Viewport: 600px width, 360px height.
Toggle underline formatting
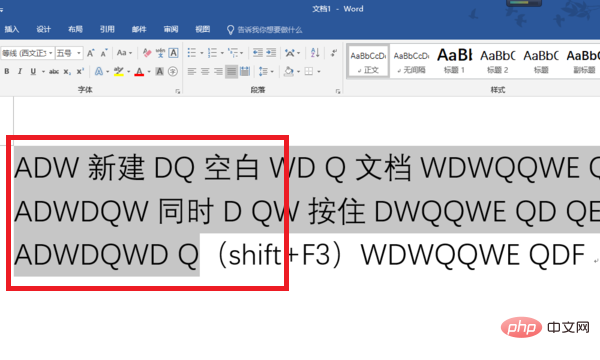click(33, 72)
